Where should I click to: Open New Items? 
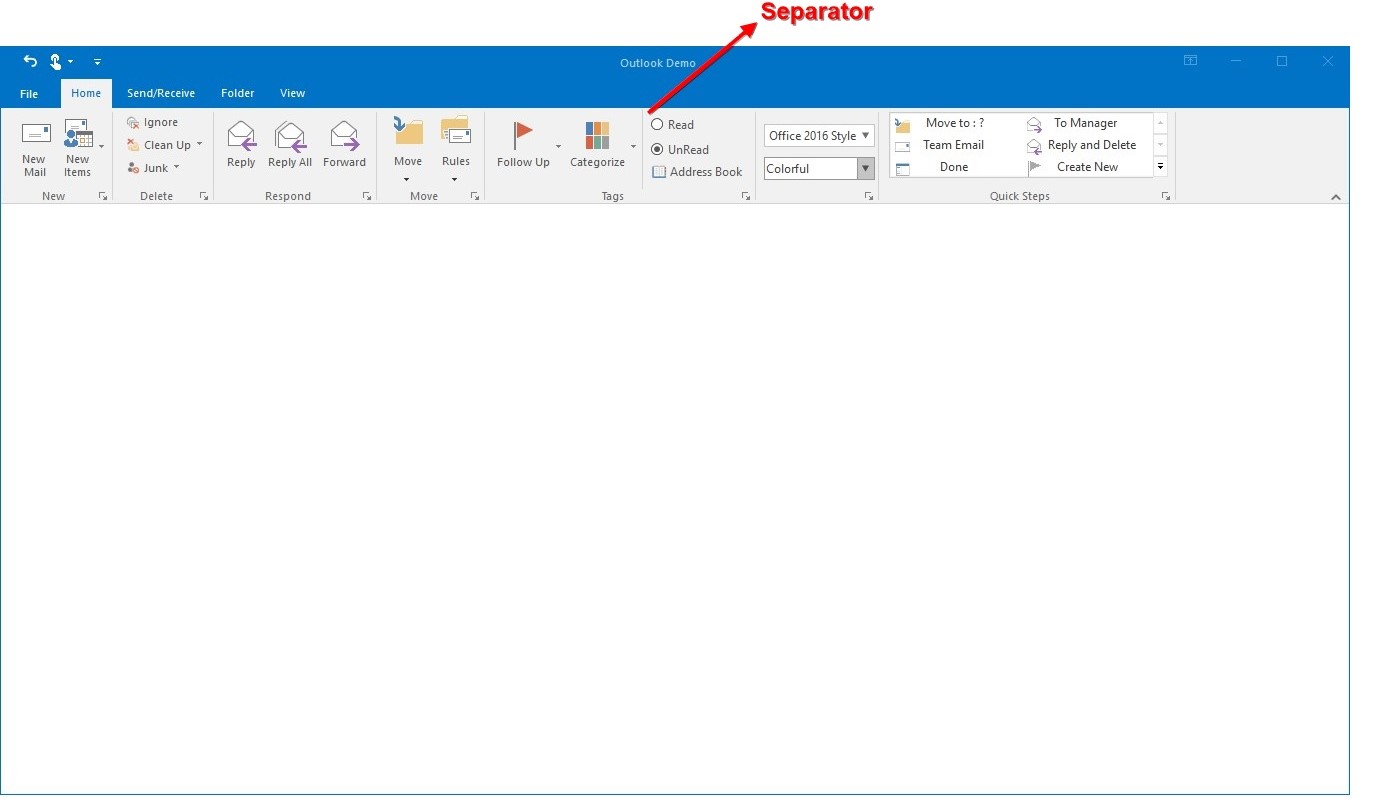click(x=79, y=145)
